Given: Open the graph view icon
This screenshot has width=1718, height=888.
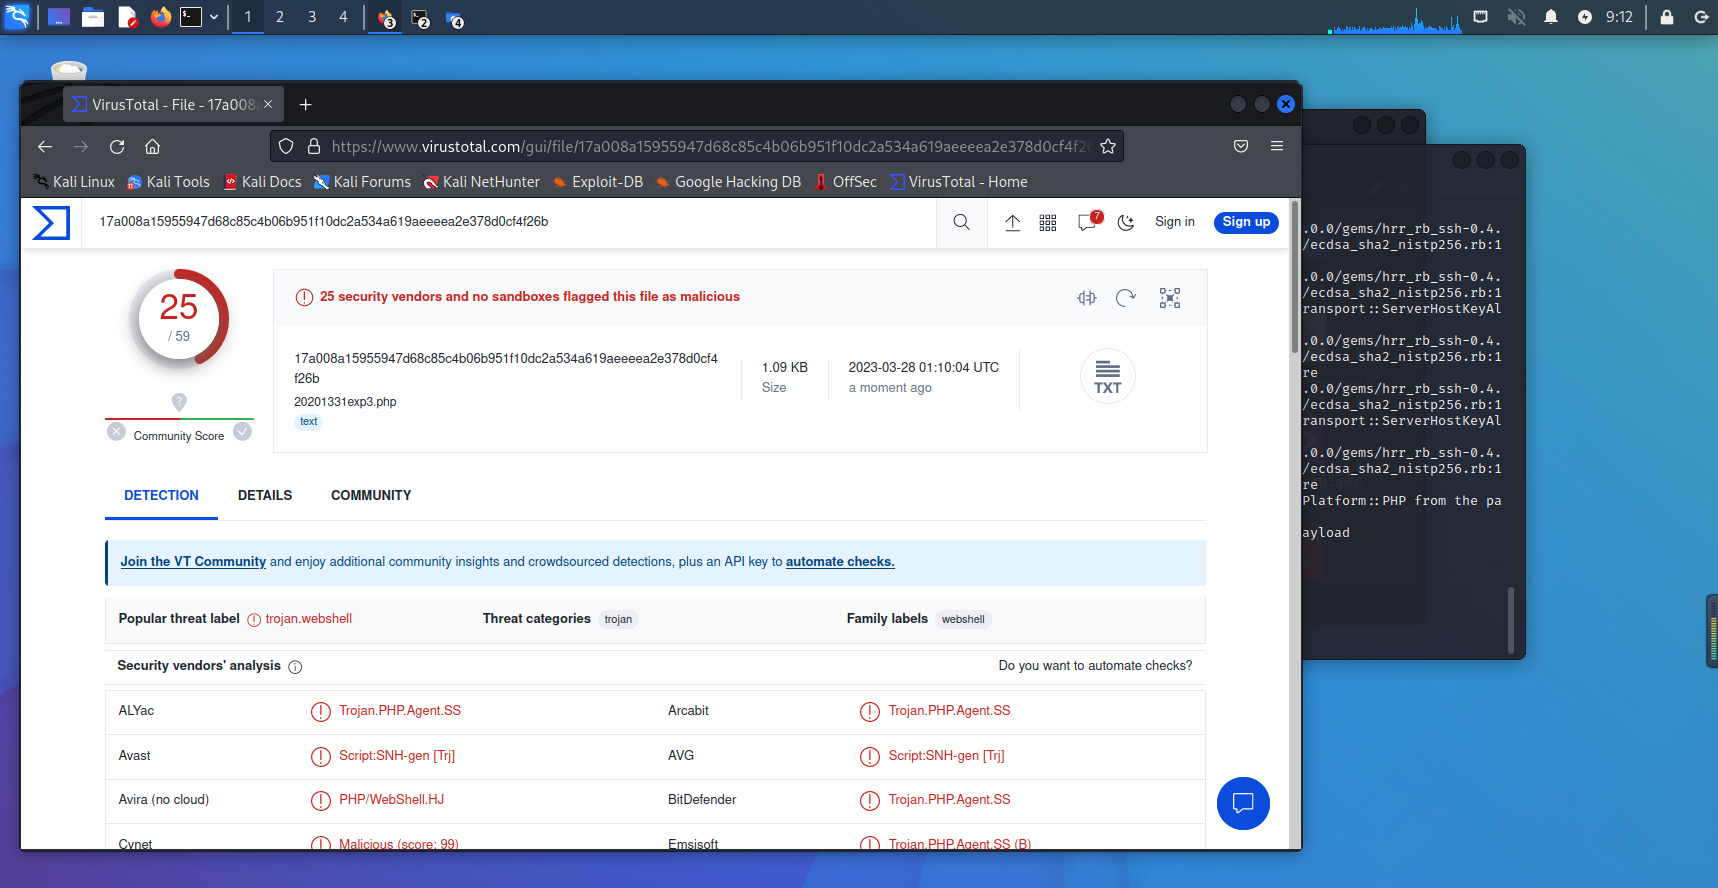Looking at the screenshot, I should click(x=1170, y=298).
